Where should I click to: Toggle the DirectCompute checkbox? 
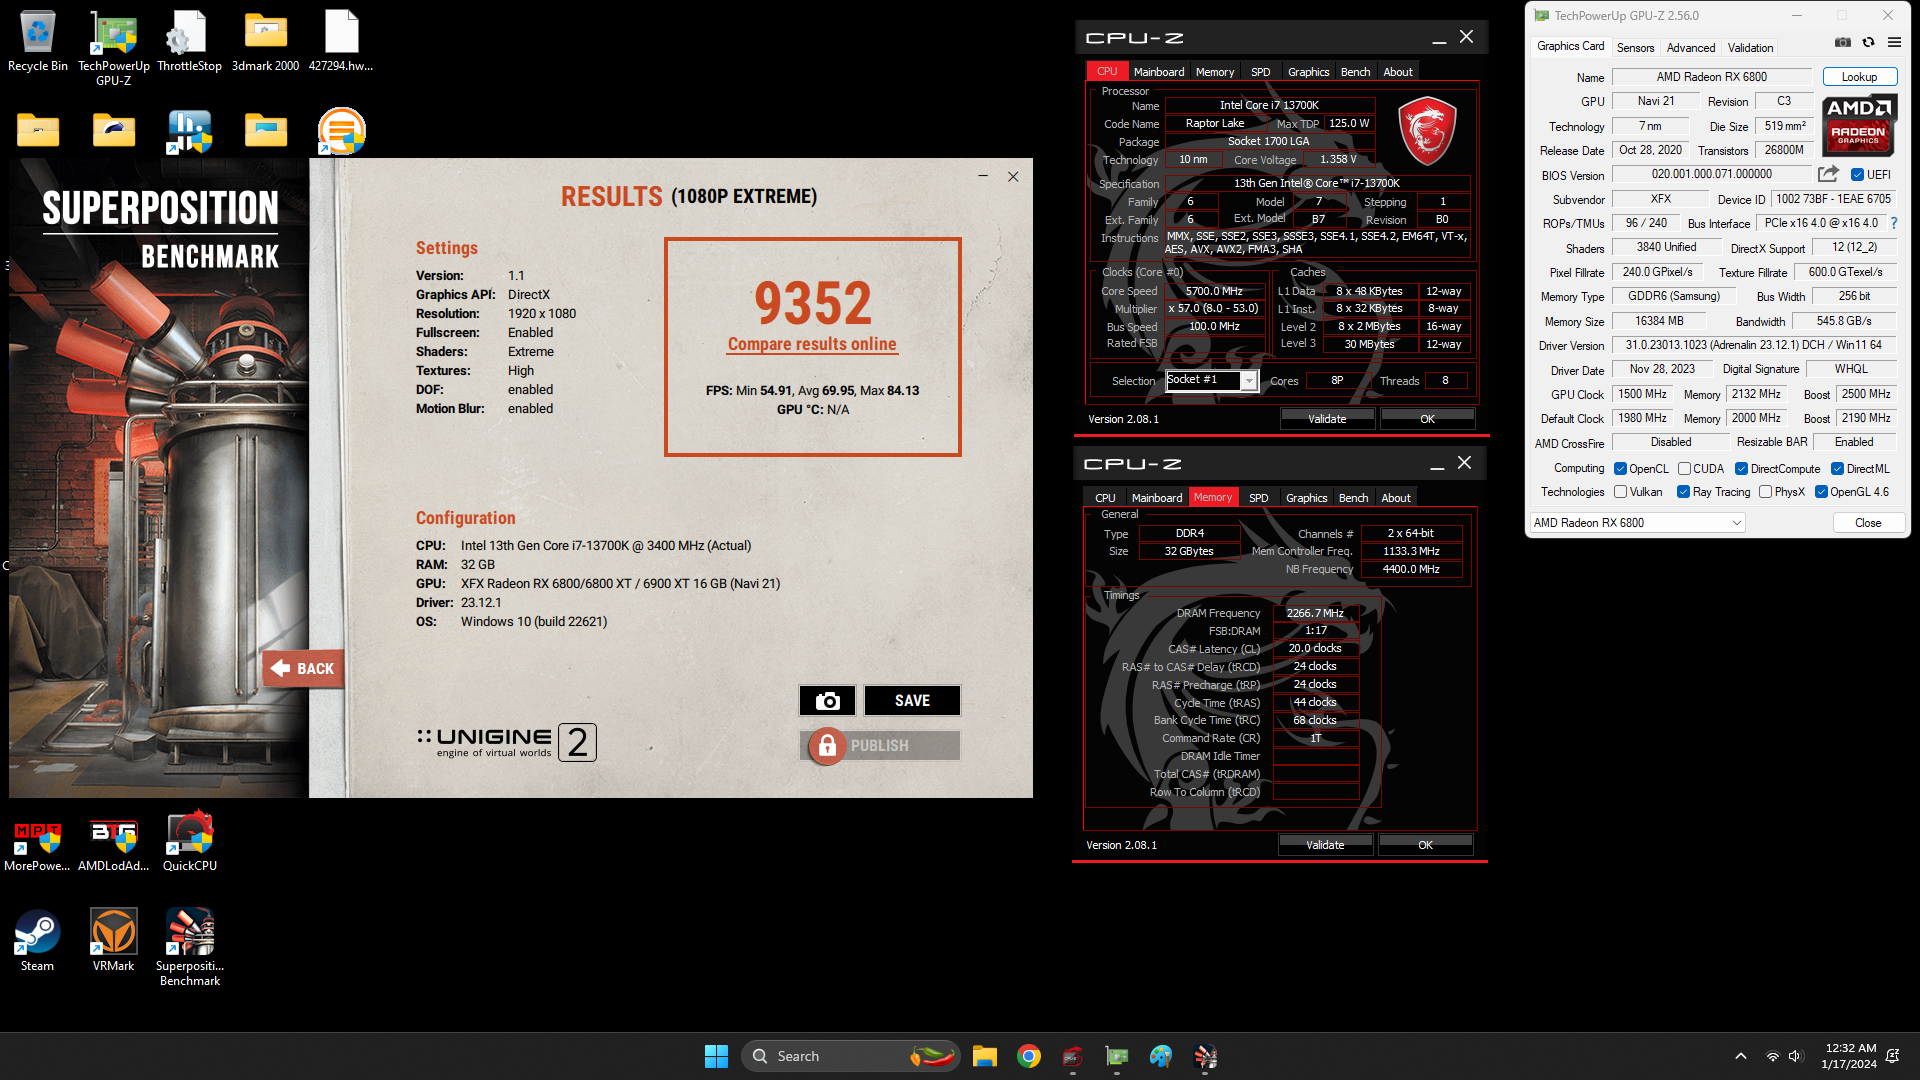click(x=1741, y=468)
